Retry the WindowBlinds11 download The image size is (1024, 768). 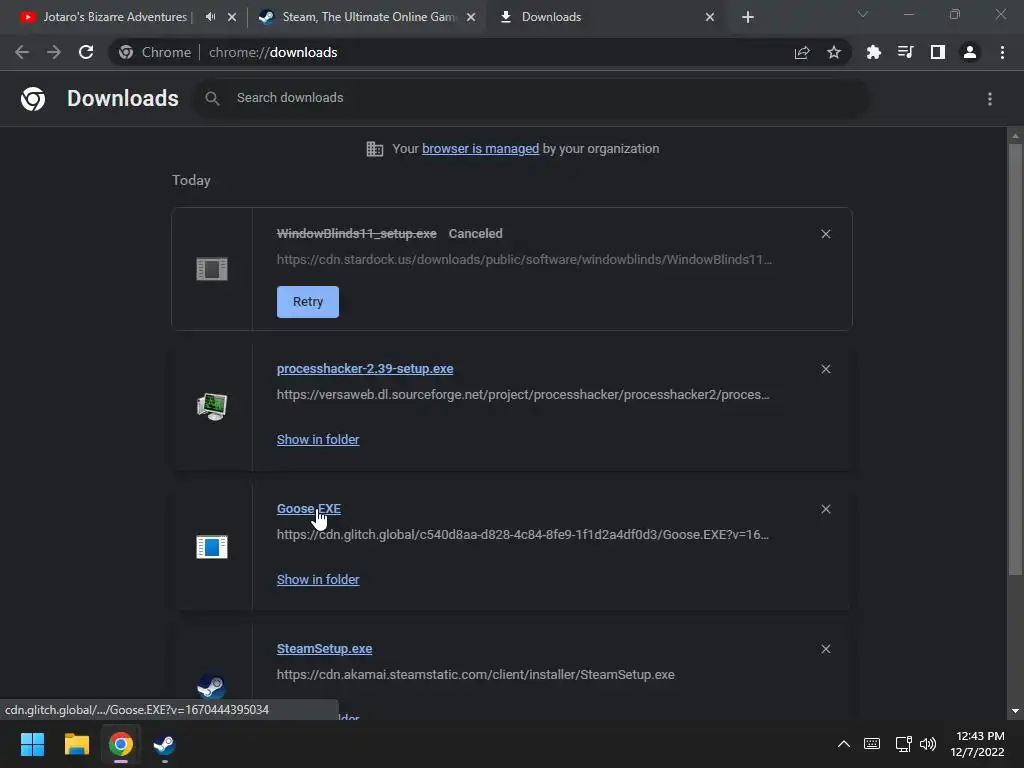pos(308,302)
